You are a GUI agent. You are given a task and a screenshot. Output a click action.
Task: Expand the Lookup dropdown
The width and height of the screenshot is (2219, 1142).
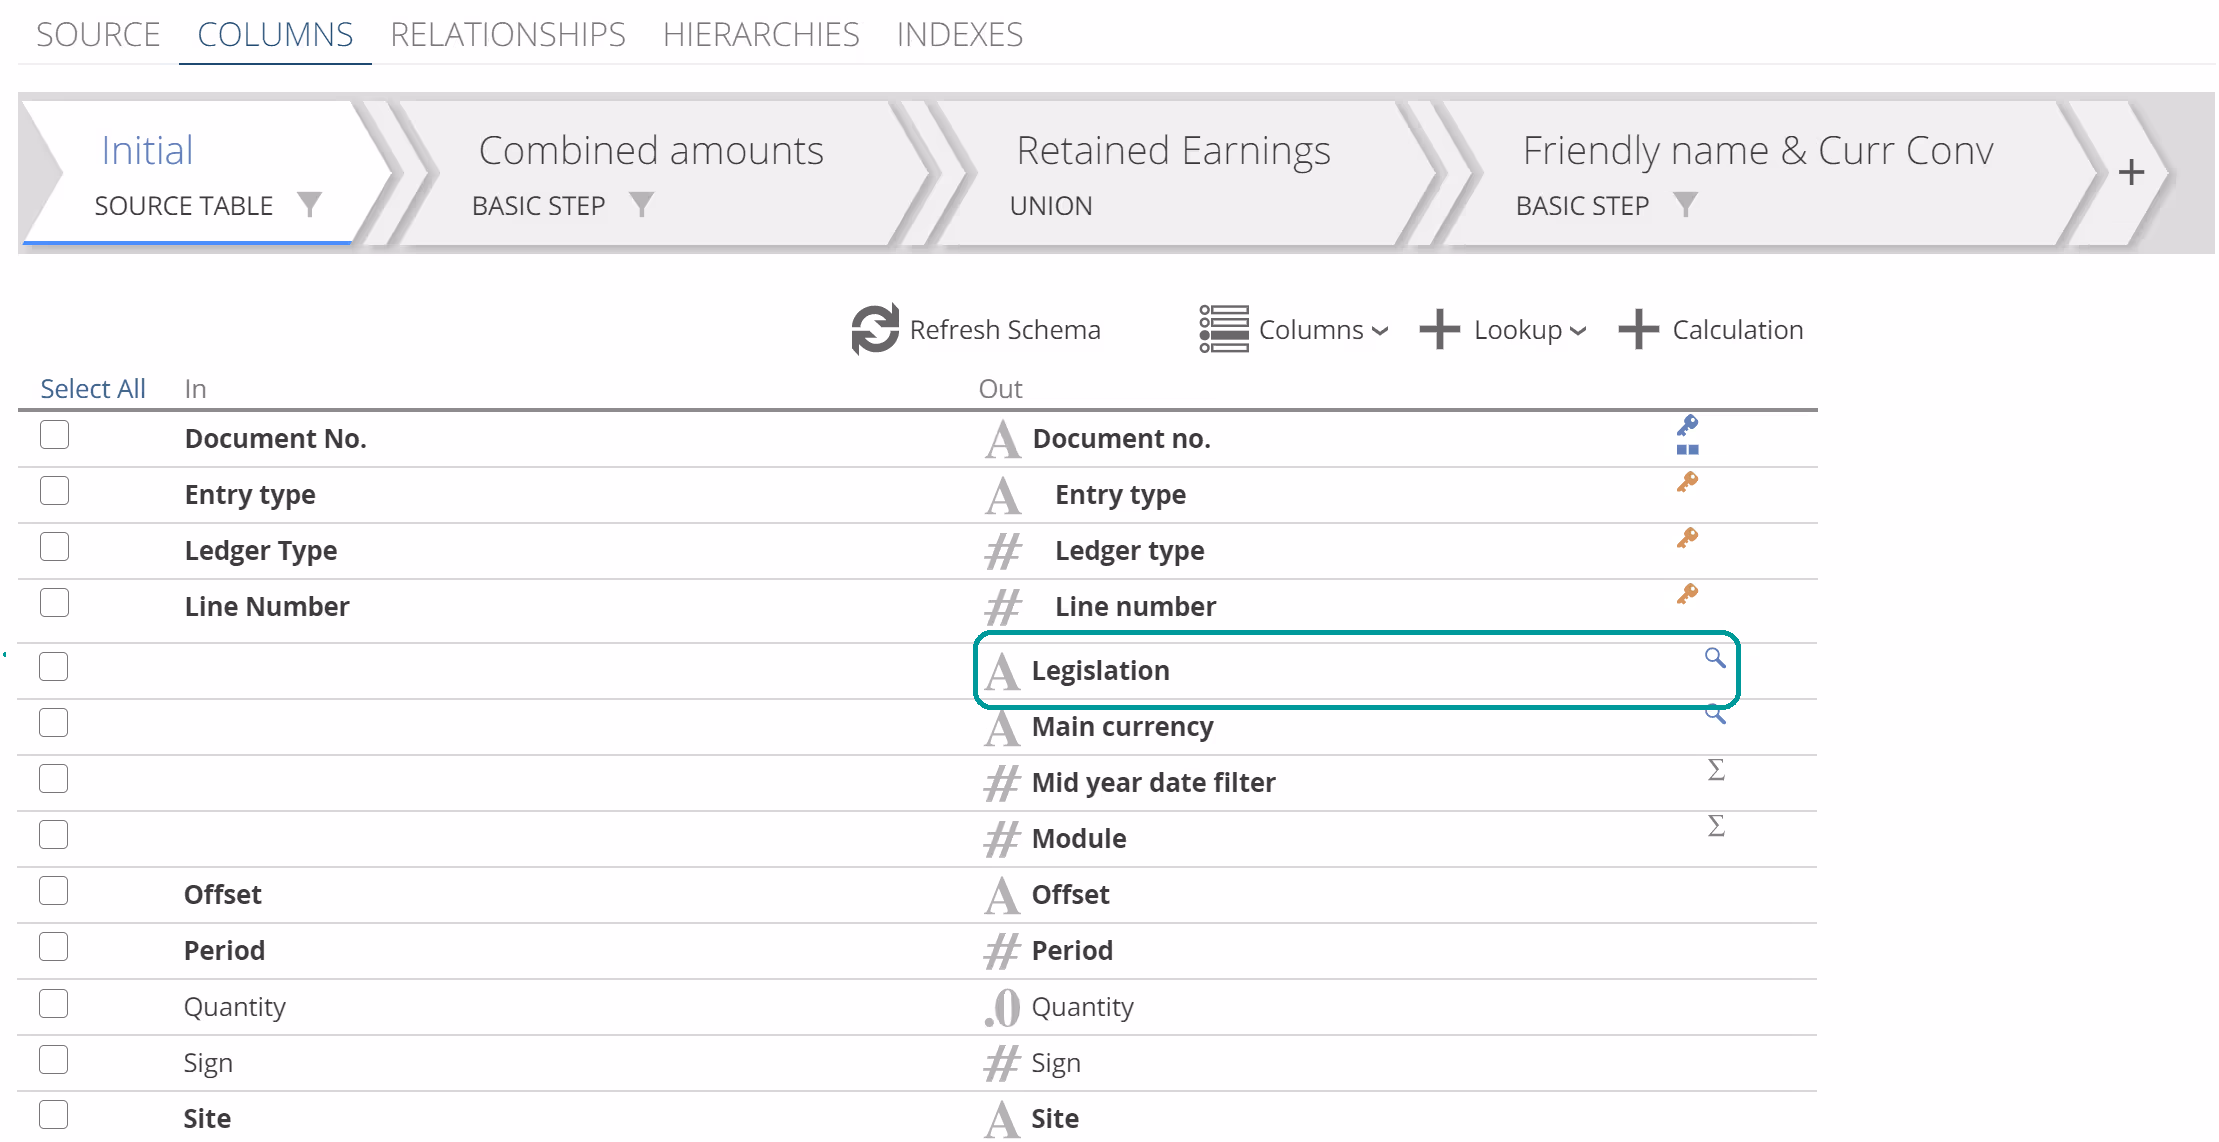[x=1503, y=330]
